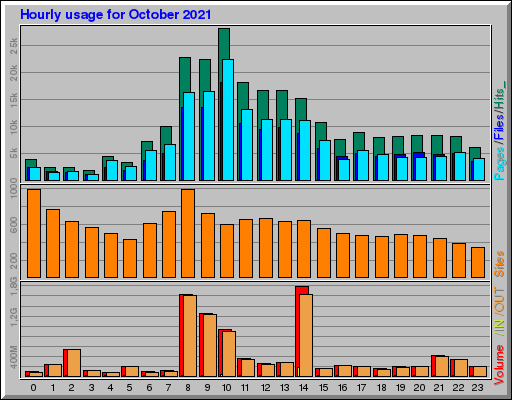Select the orange Sites bar at hour 8
The image size is (512, 400).
[x=188, y=233]
